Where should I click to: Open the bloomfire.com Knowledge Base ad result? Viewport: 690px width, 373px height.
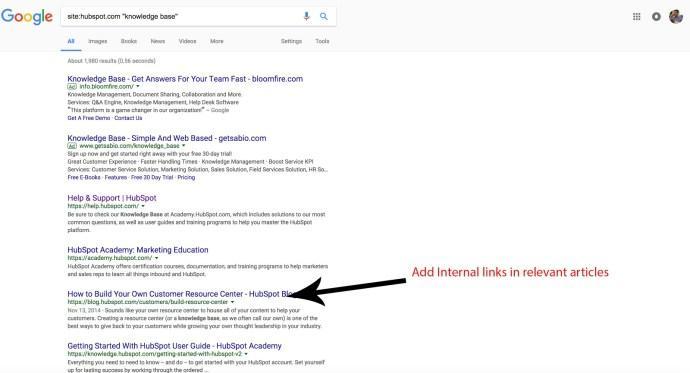point(185,79)
